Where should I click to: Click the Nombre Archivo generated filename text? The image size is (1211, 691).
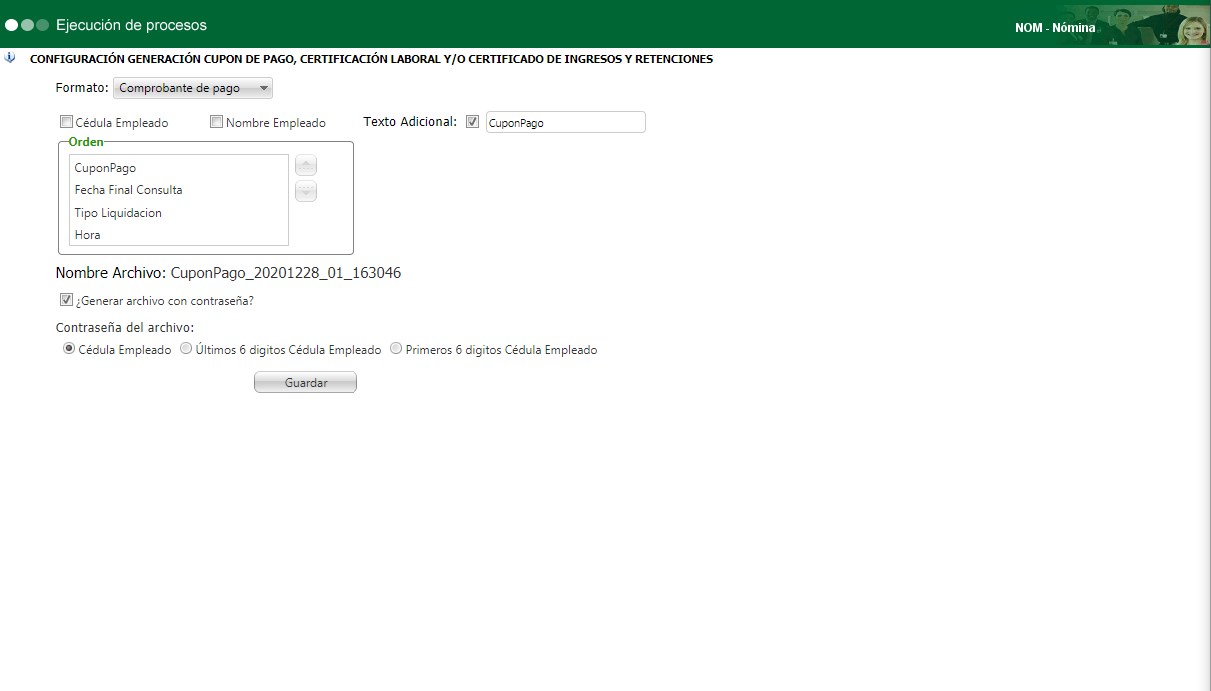coord(286,272)
